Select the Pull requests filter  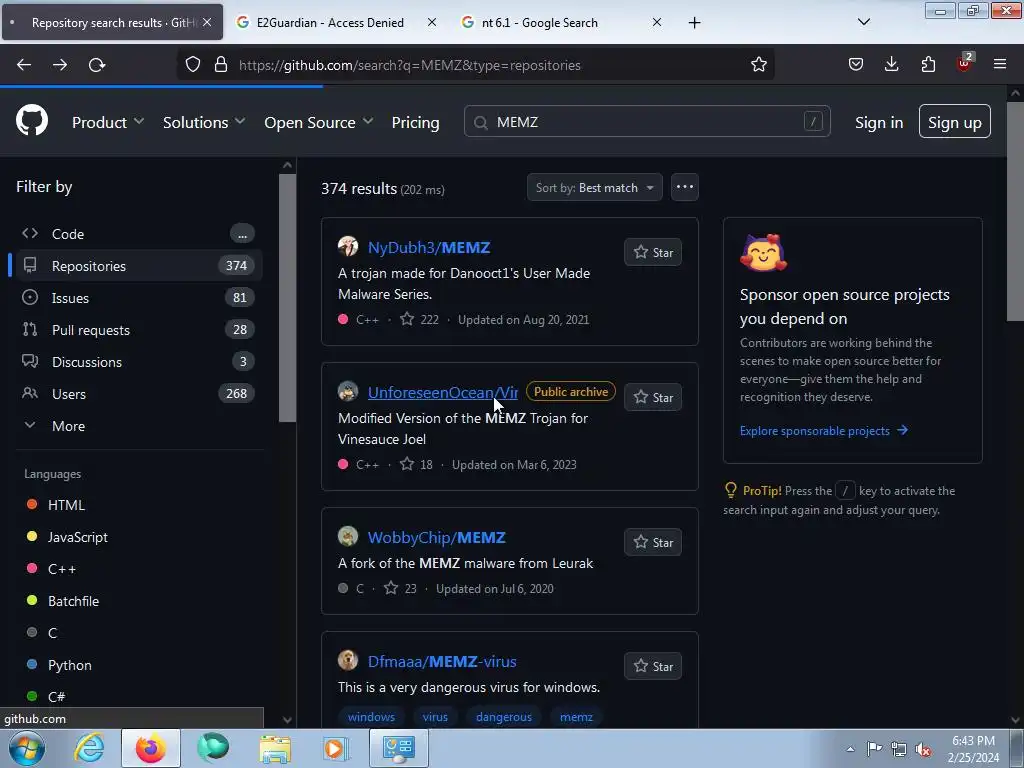click(x=138, y=330)
